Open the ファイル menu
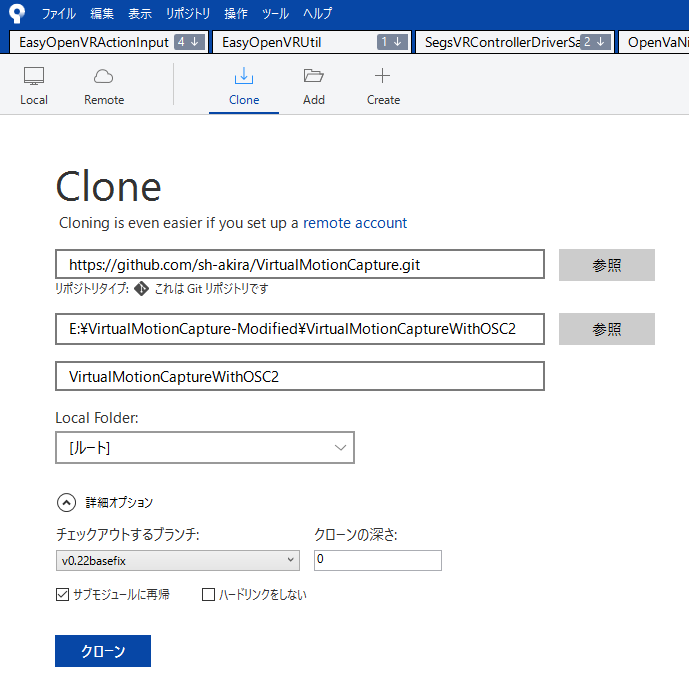 [59, 13]
